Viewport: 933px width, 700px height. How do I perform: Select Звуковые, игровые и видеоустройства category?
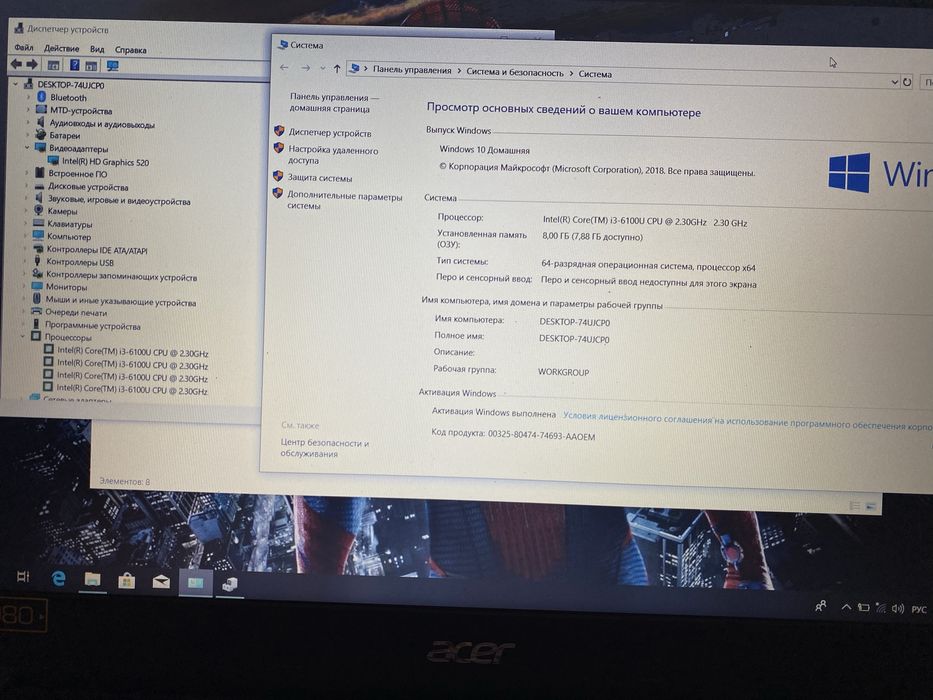(119, 201)
